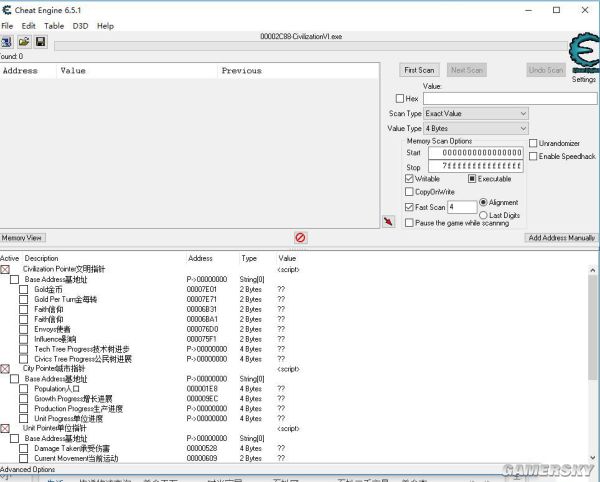Select the Gold Per Turn description text
Viewport: 600px width, 482px height.
pyautogui.click(x=65, y=299)
